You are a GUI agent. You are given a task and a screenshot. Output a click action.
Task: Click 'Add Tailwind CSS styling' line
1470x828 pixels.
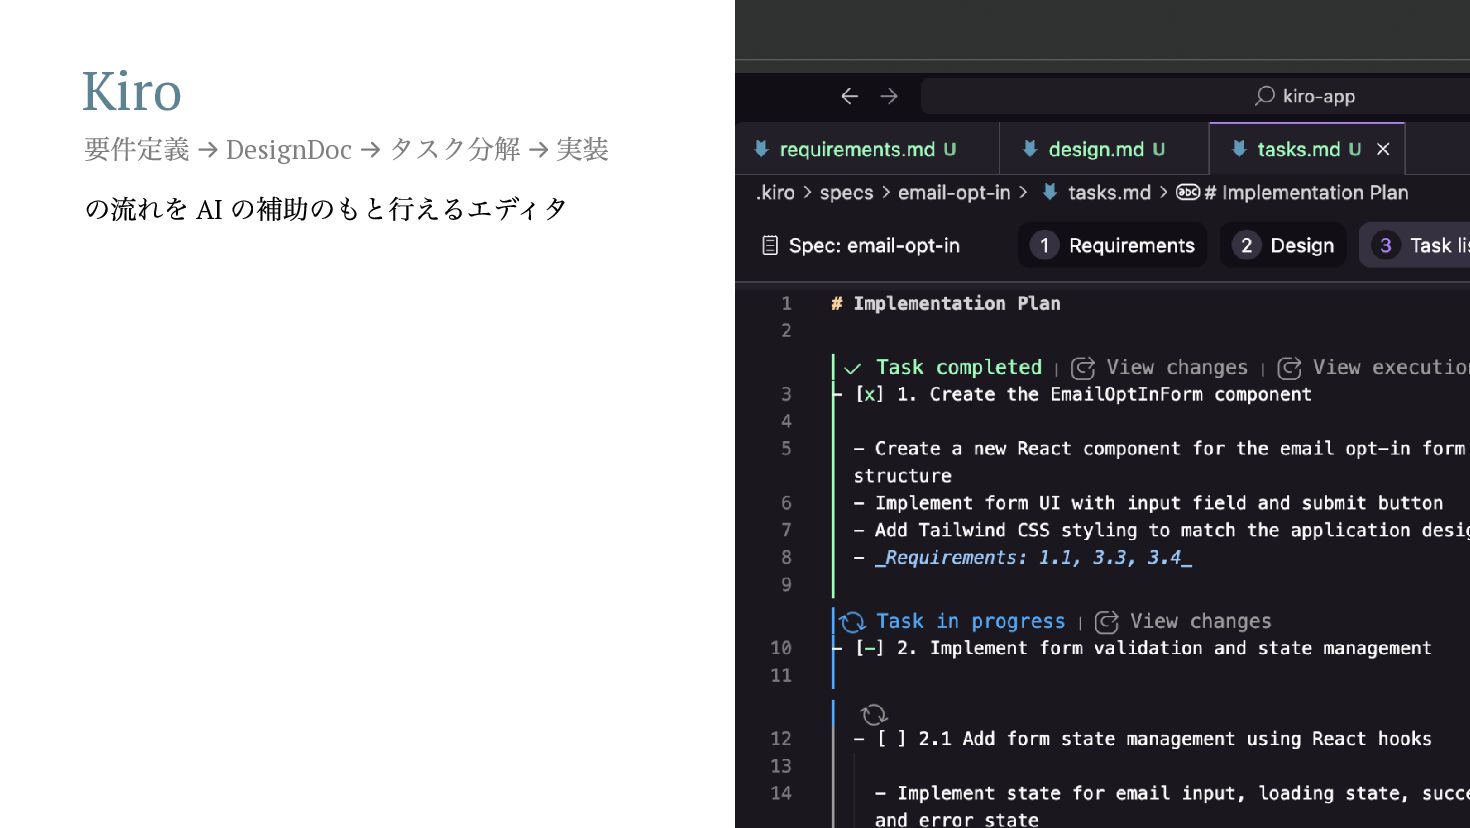[1161, 530]
